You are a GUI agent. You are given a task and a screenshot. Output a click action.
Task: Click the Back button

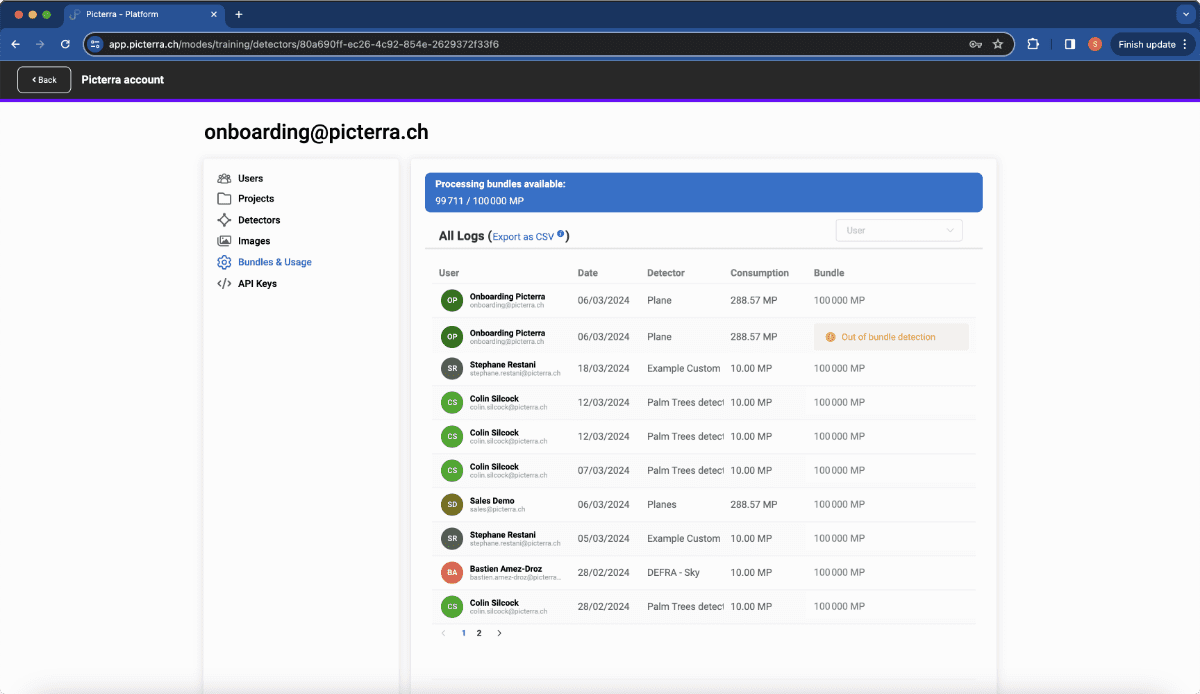pos(44,80)
